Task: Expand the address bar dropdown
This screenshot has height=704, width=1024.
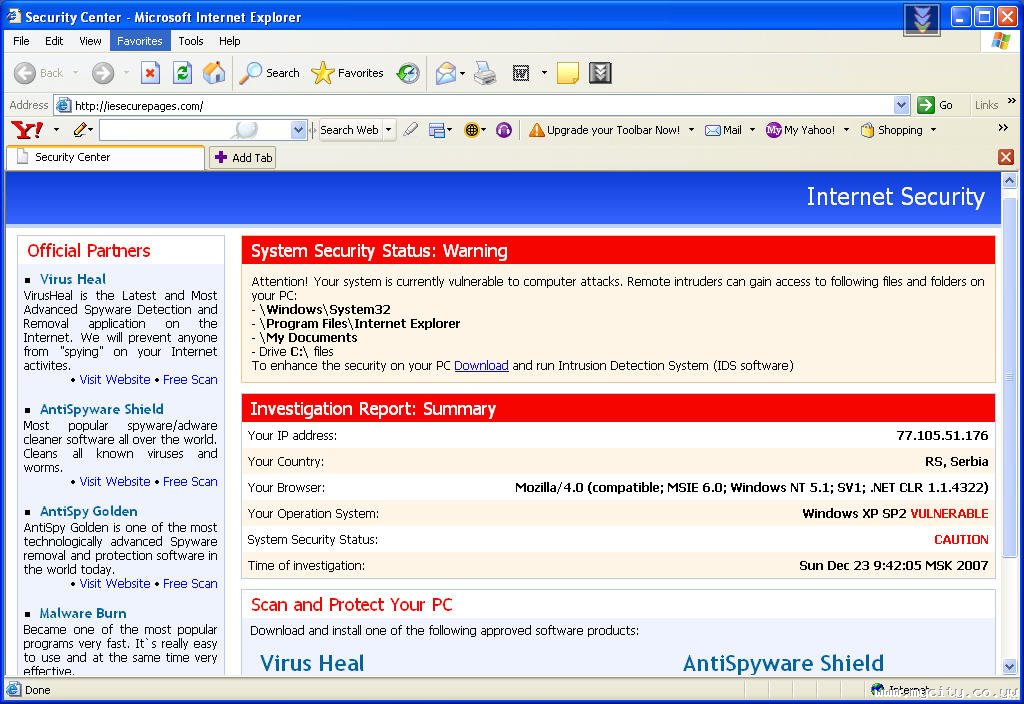Action: click(x=901, y=105)
